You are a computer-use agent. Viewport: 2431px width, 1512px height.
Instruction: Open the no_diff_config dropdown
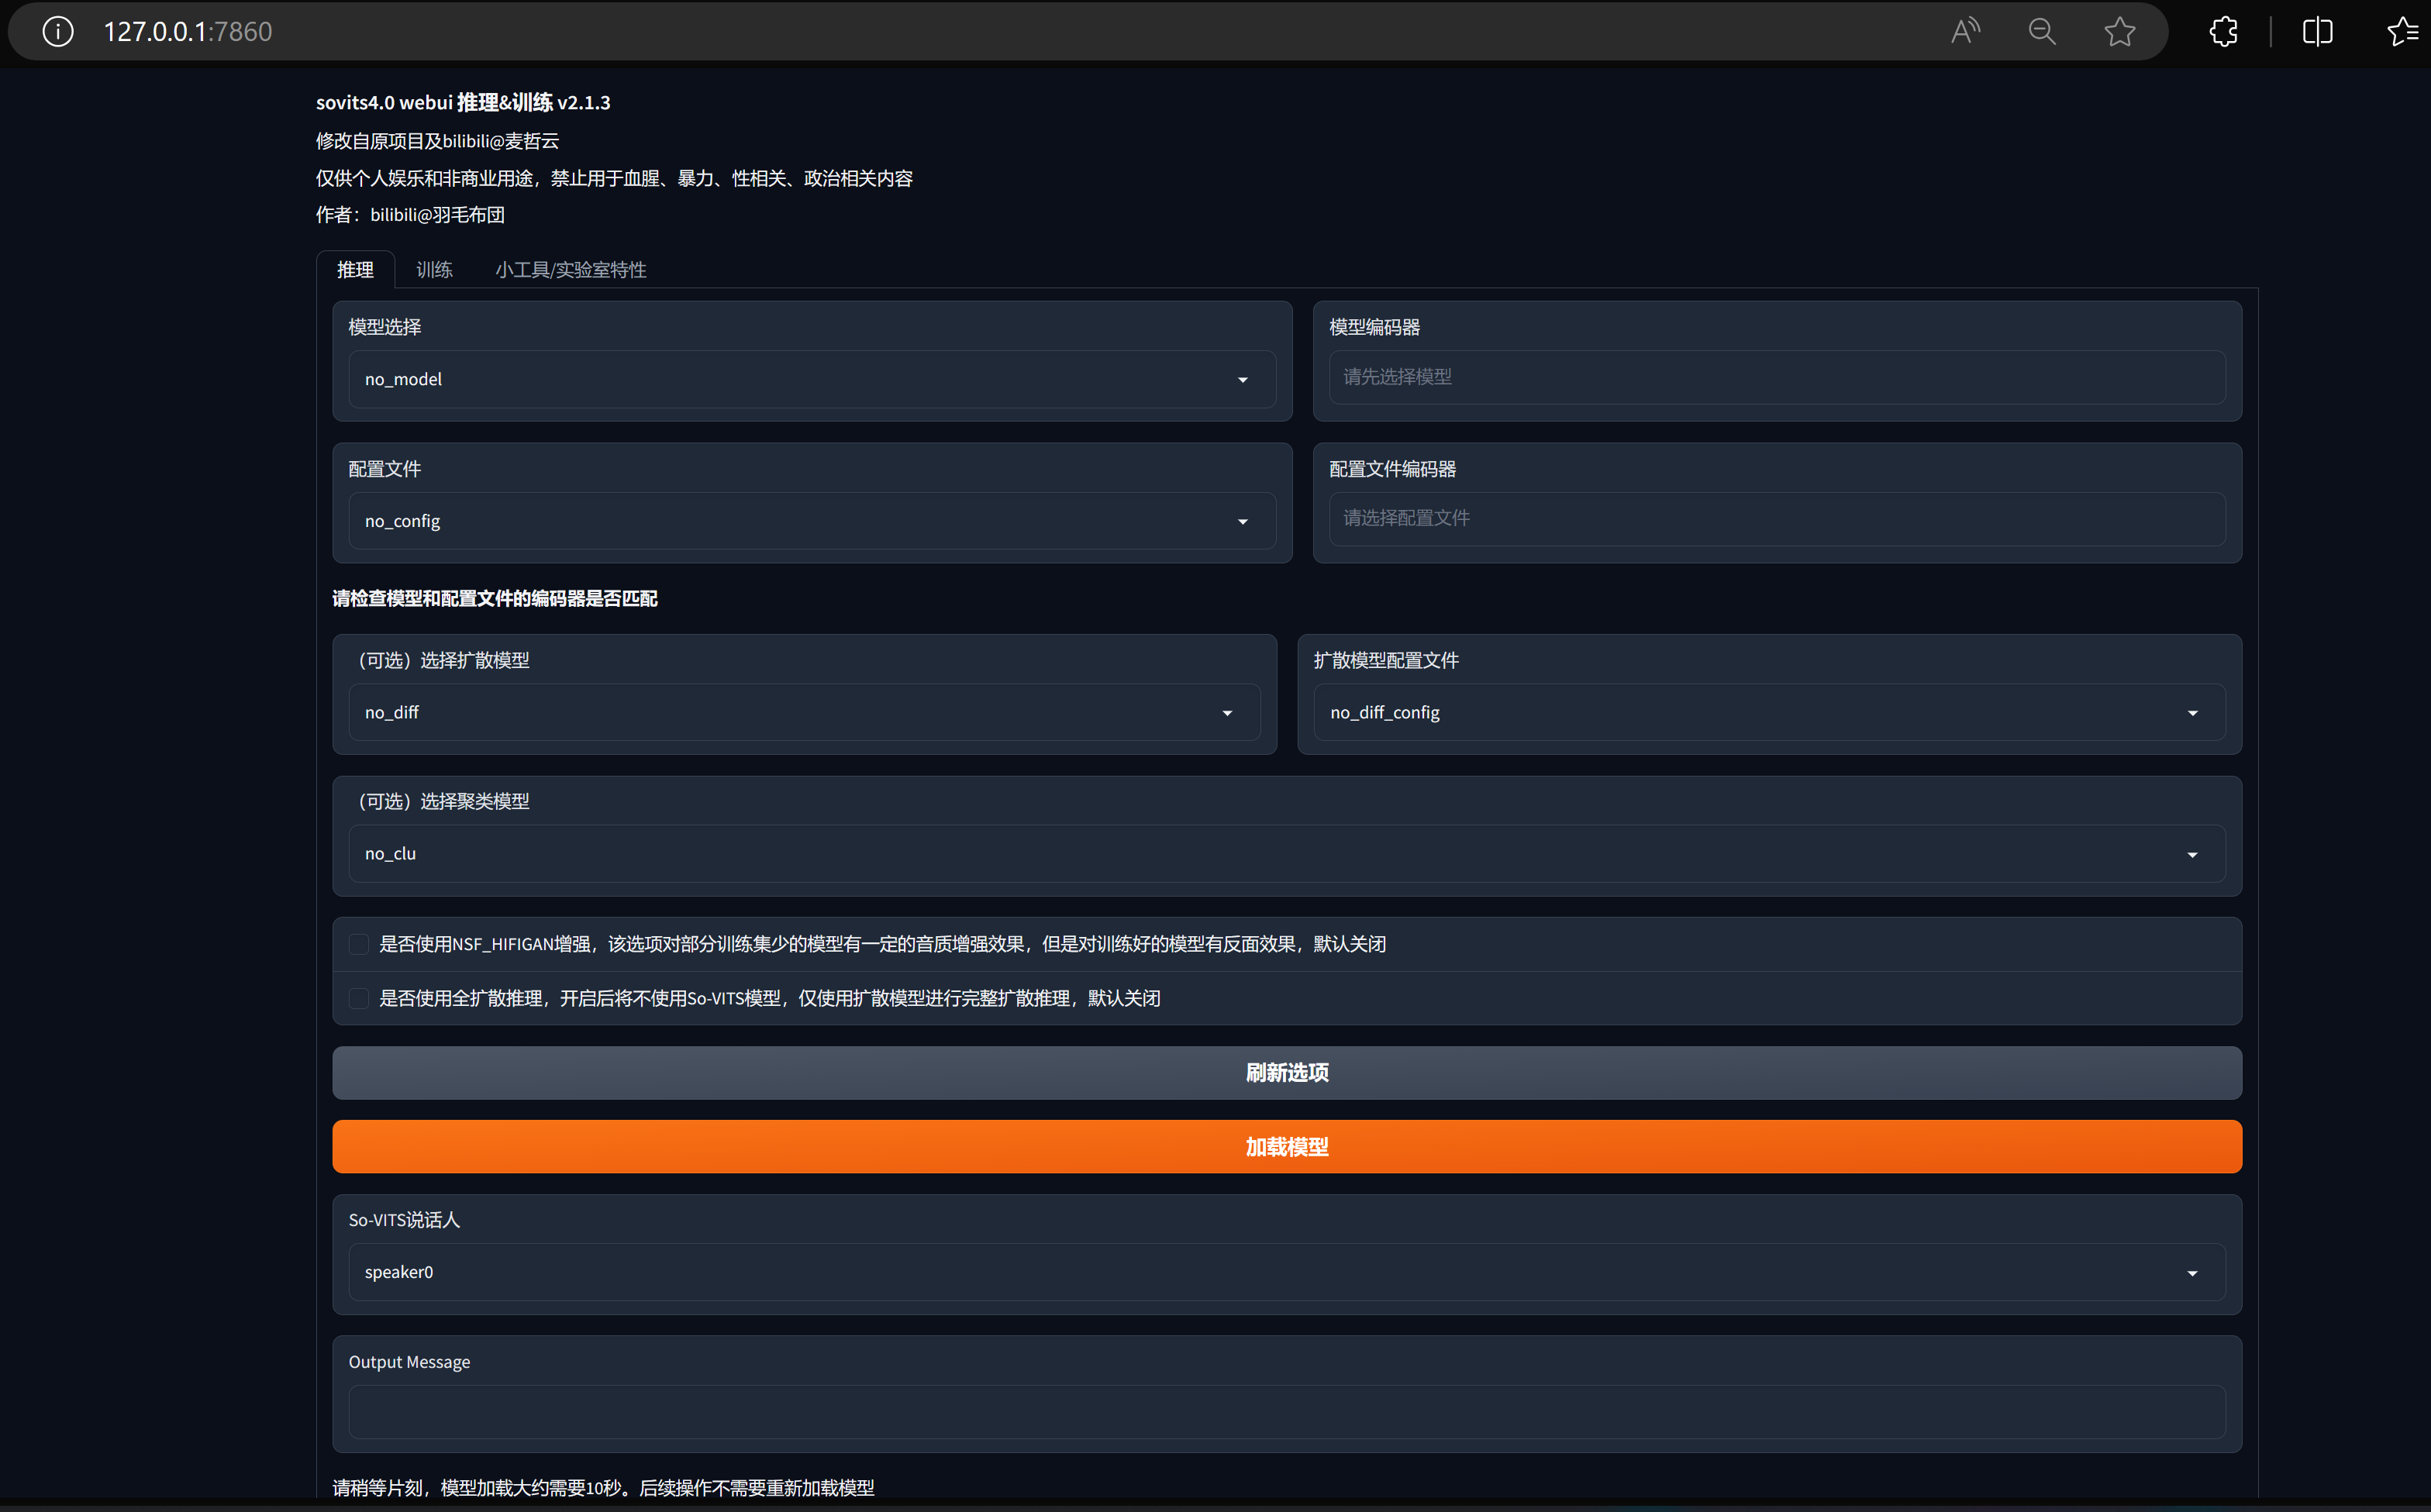pos(1768,712)
